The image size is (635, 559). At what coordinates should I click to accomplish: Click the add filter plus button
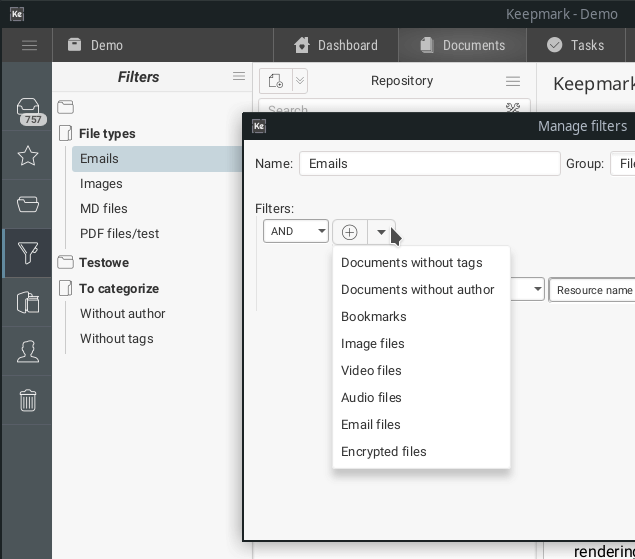click(350, 232)
